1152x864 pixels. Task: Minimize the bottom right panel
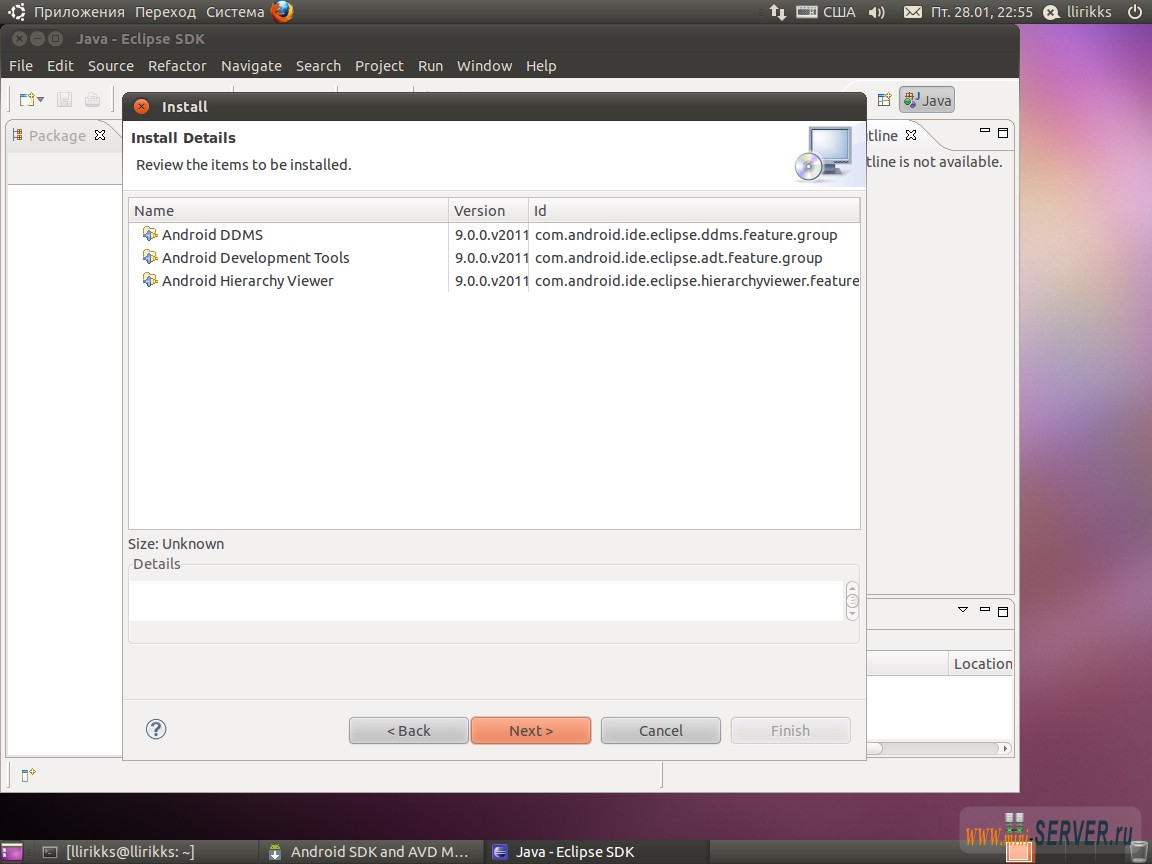984,609
